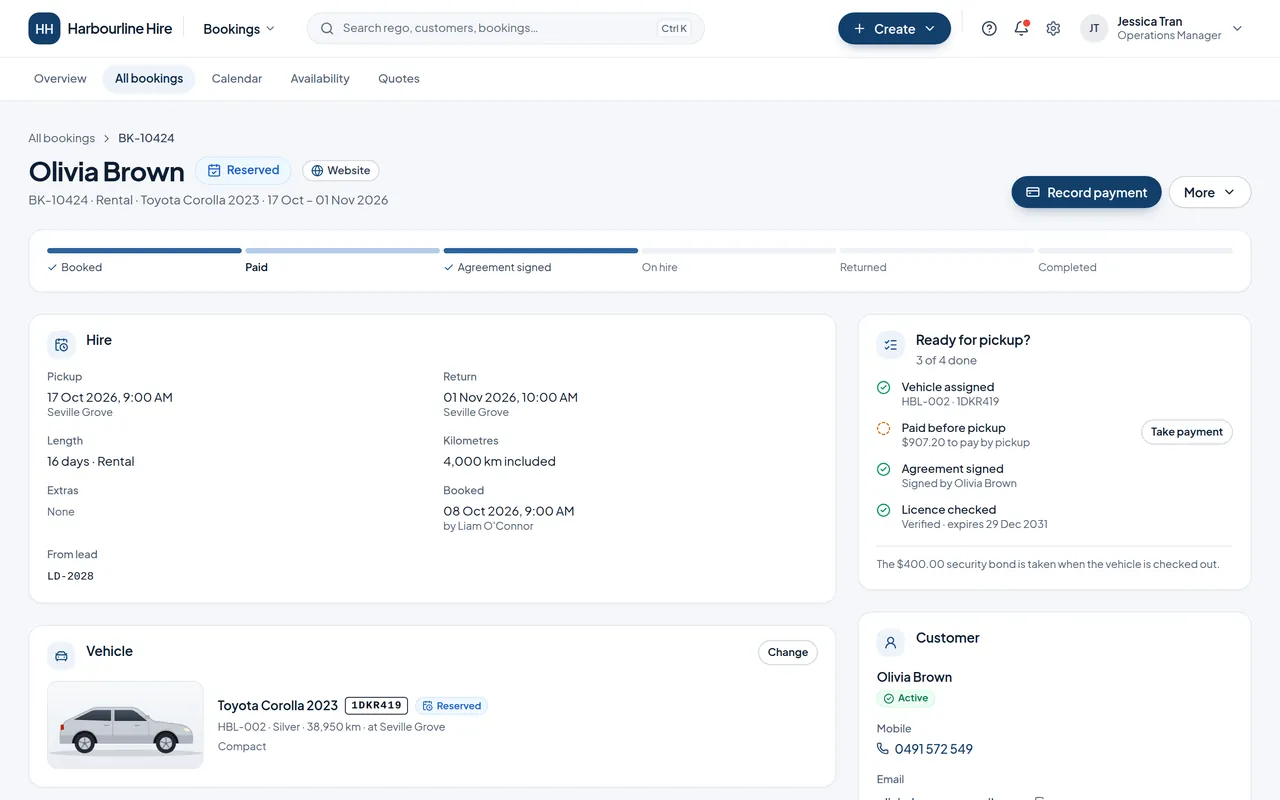Click the Toyota Corolla car thumbnail
The width and height of the screenshot is (1280, 800).
tap(125, 725)
